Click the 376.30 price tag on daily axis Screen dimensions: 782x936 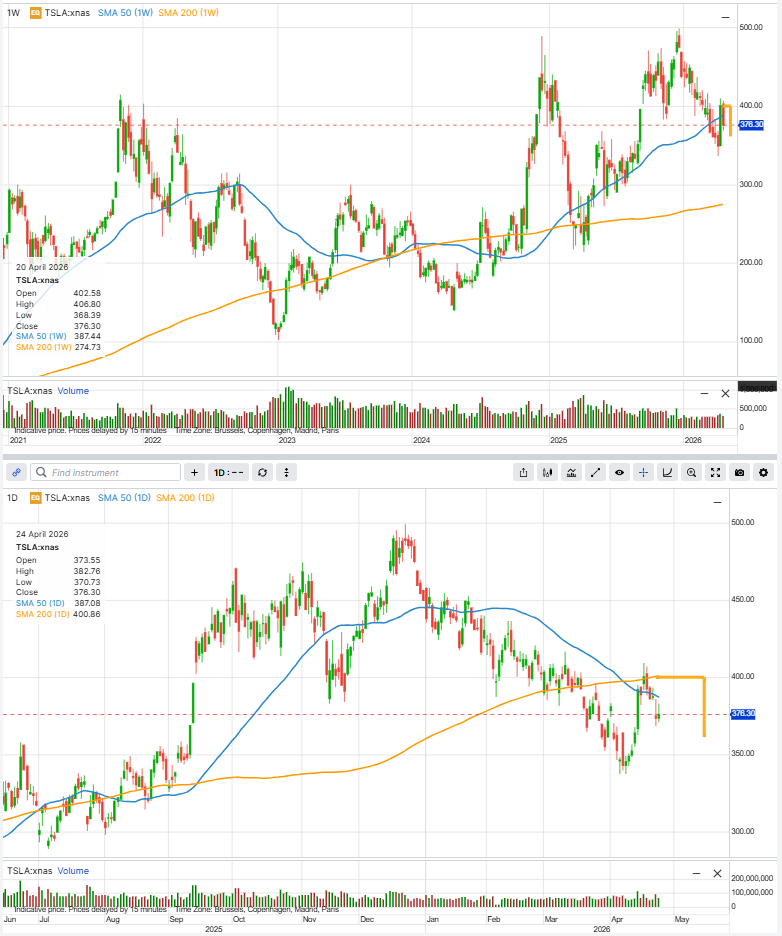click(x=743, y=713)
